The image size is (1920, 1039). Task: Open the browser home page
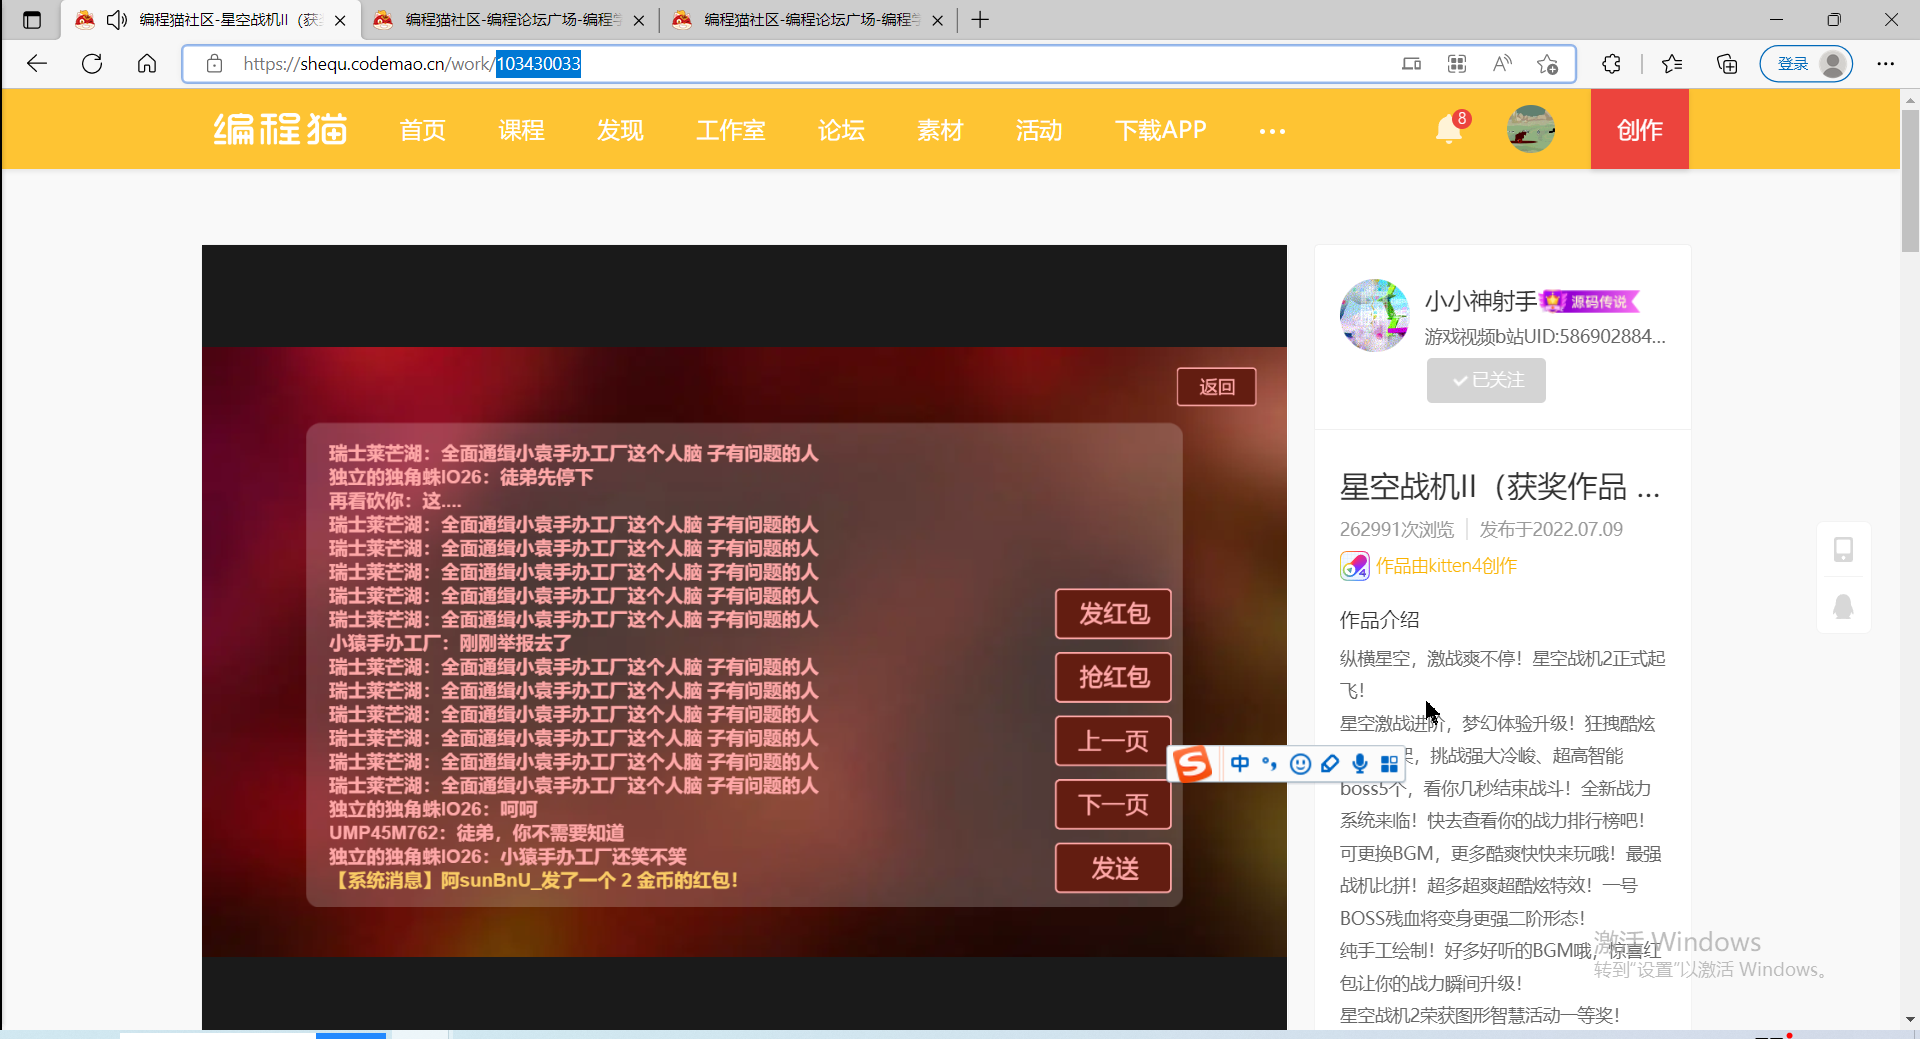point(147,64)
